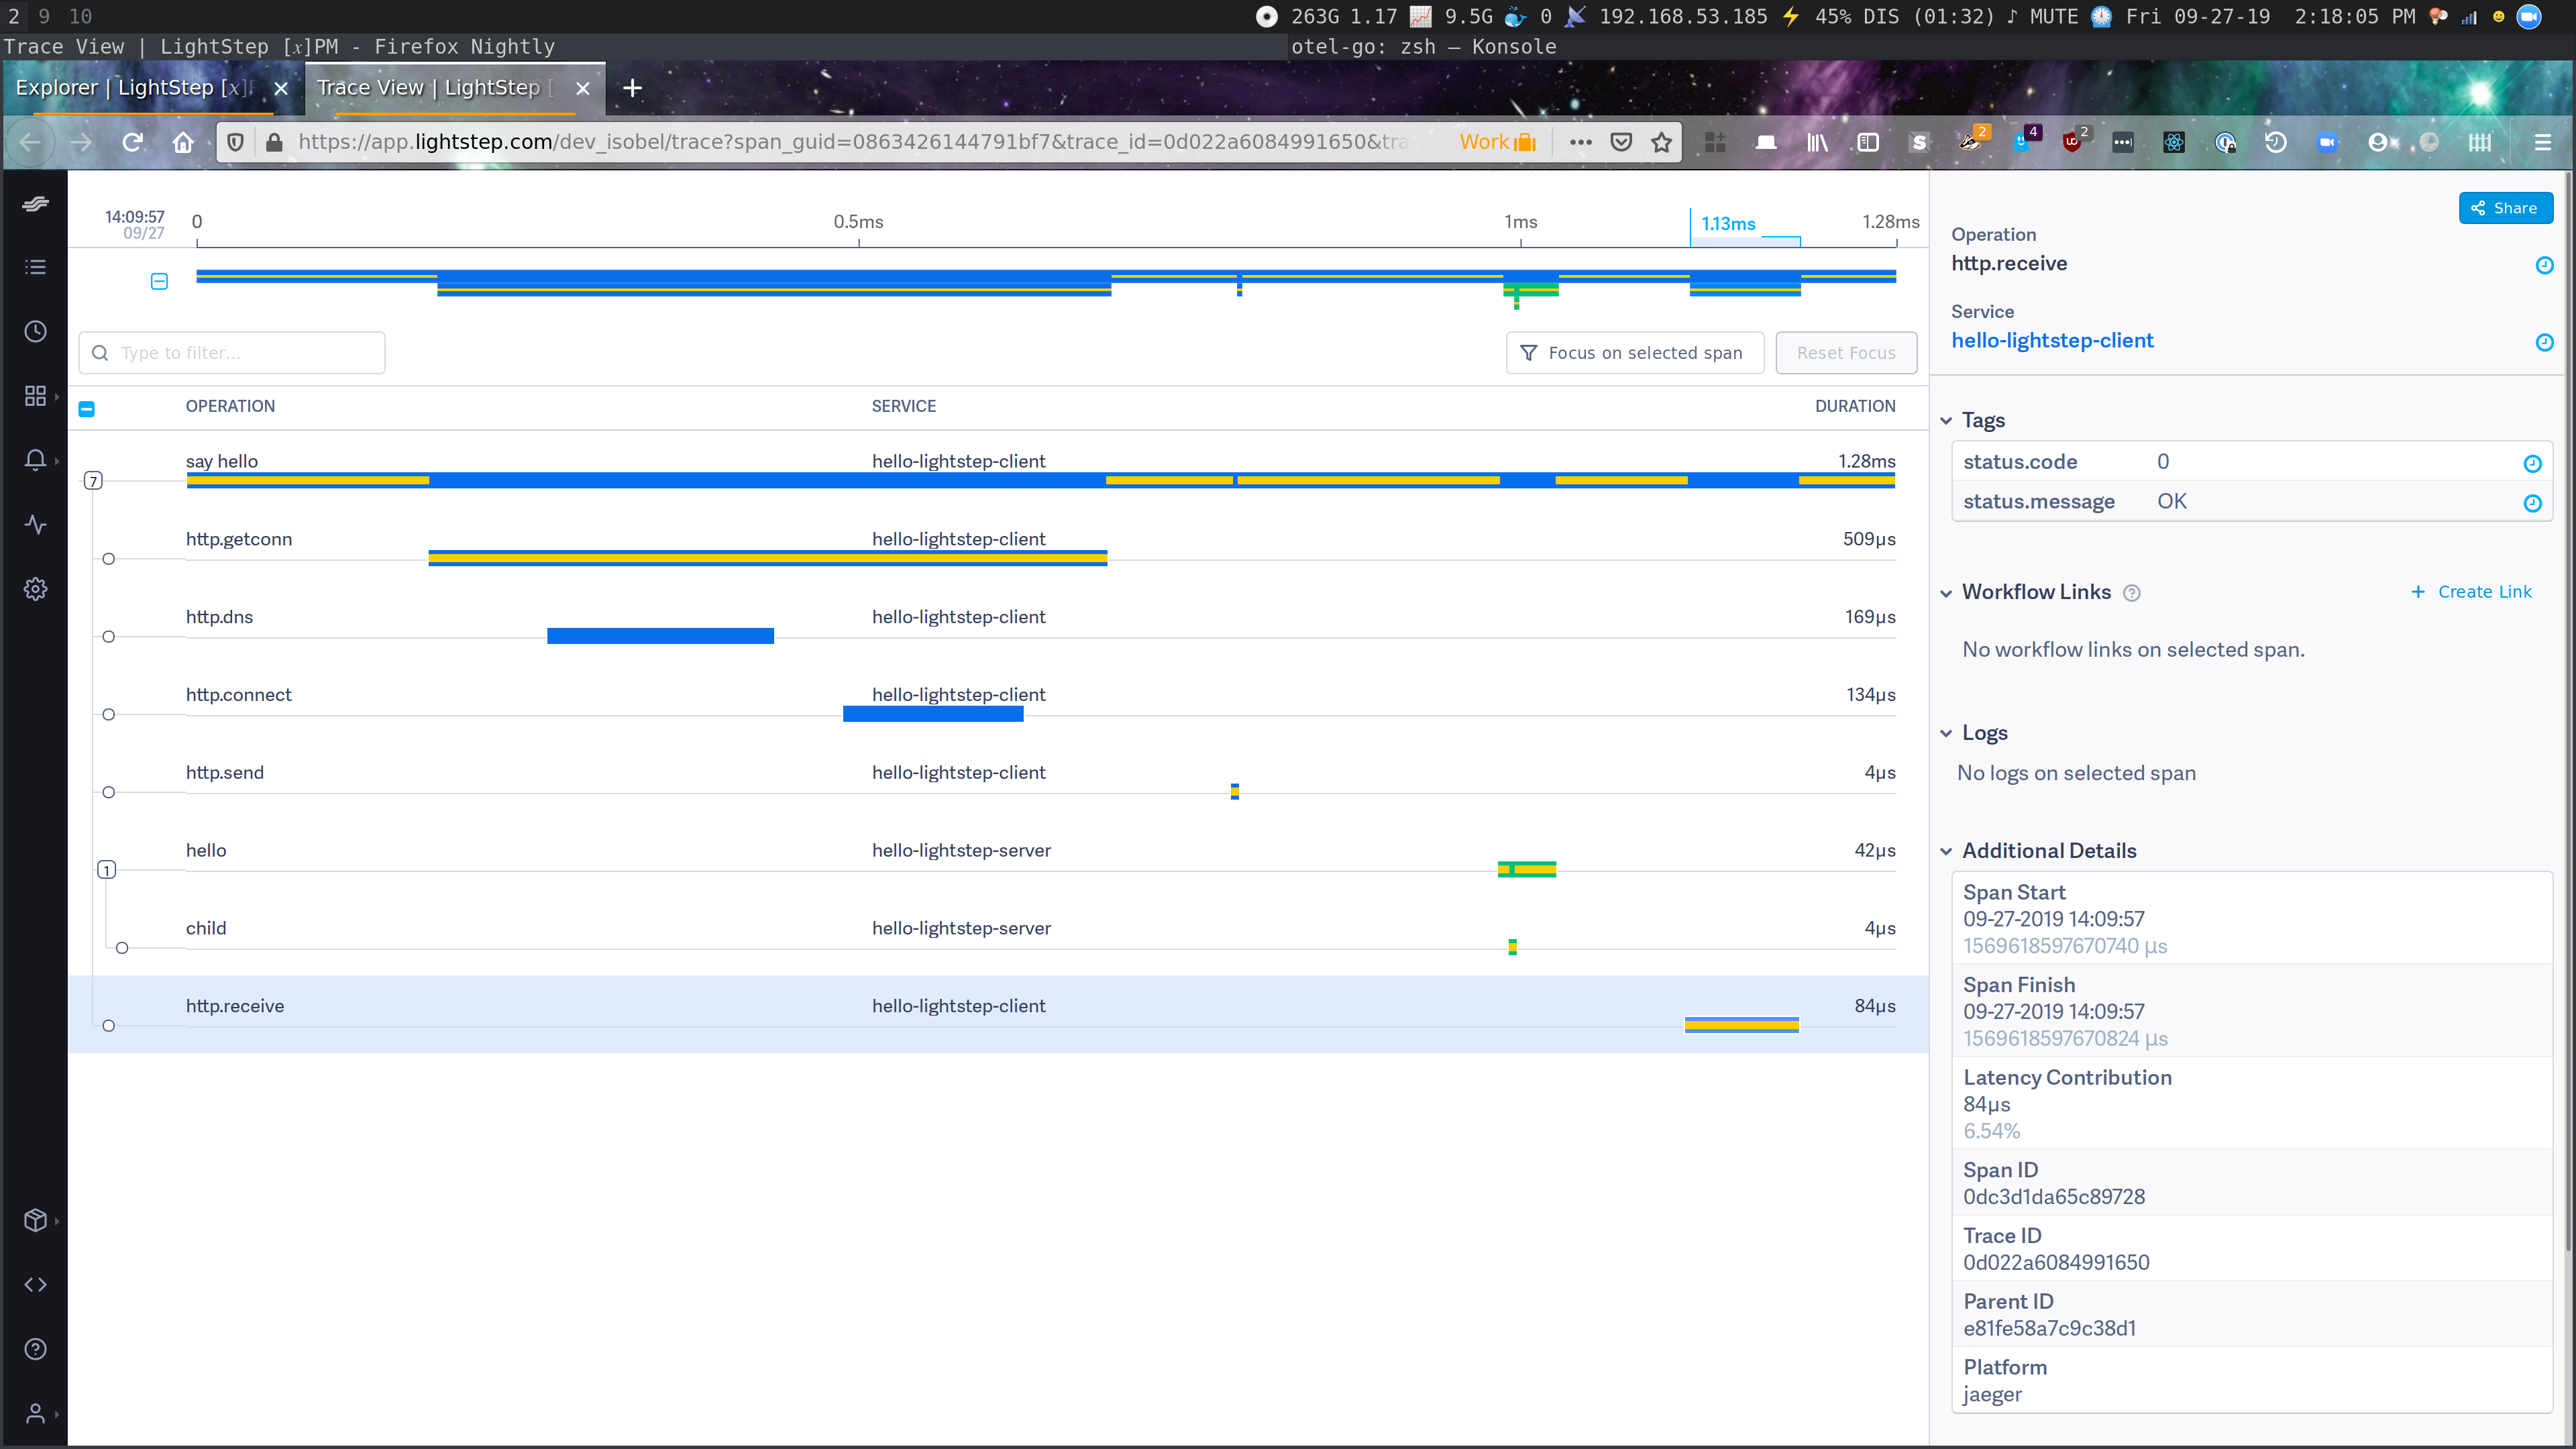
Task: Open the Explorer list icon in the sidebar
Action: [x=35, y=266]
